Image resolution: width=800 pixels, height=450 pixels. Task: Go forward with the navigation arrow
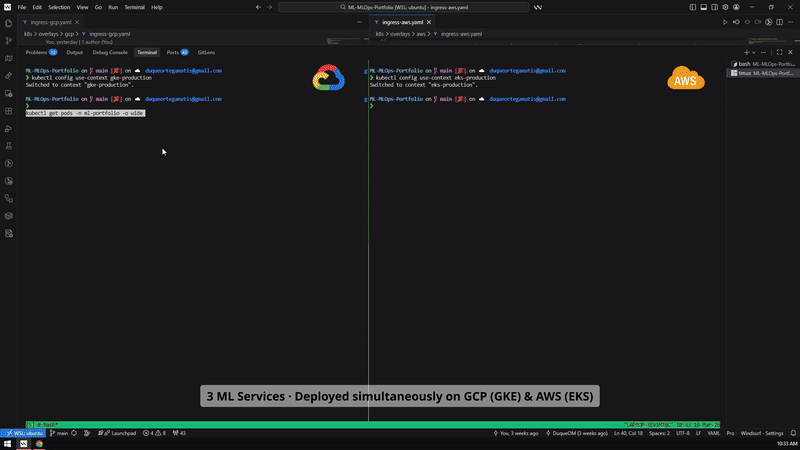pos(269,7)
